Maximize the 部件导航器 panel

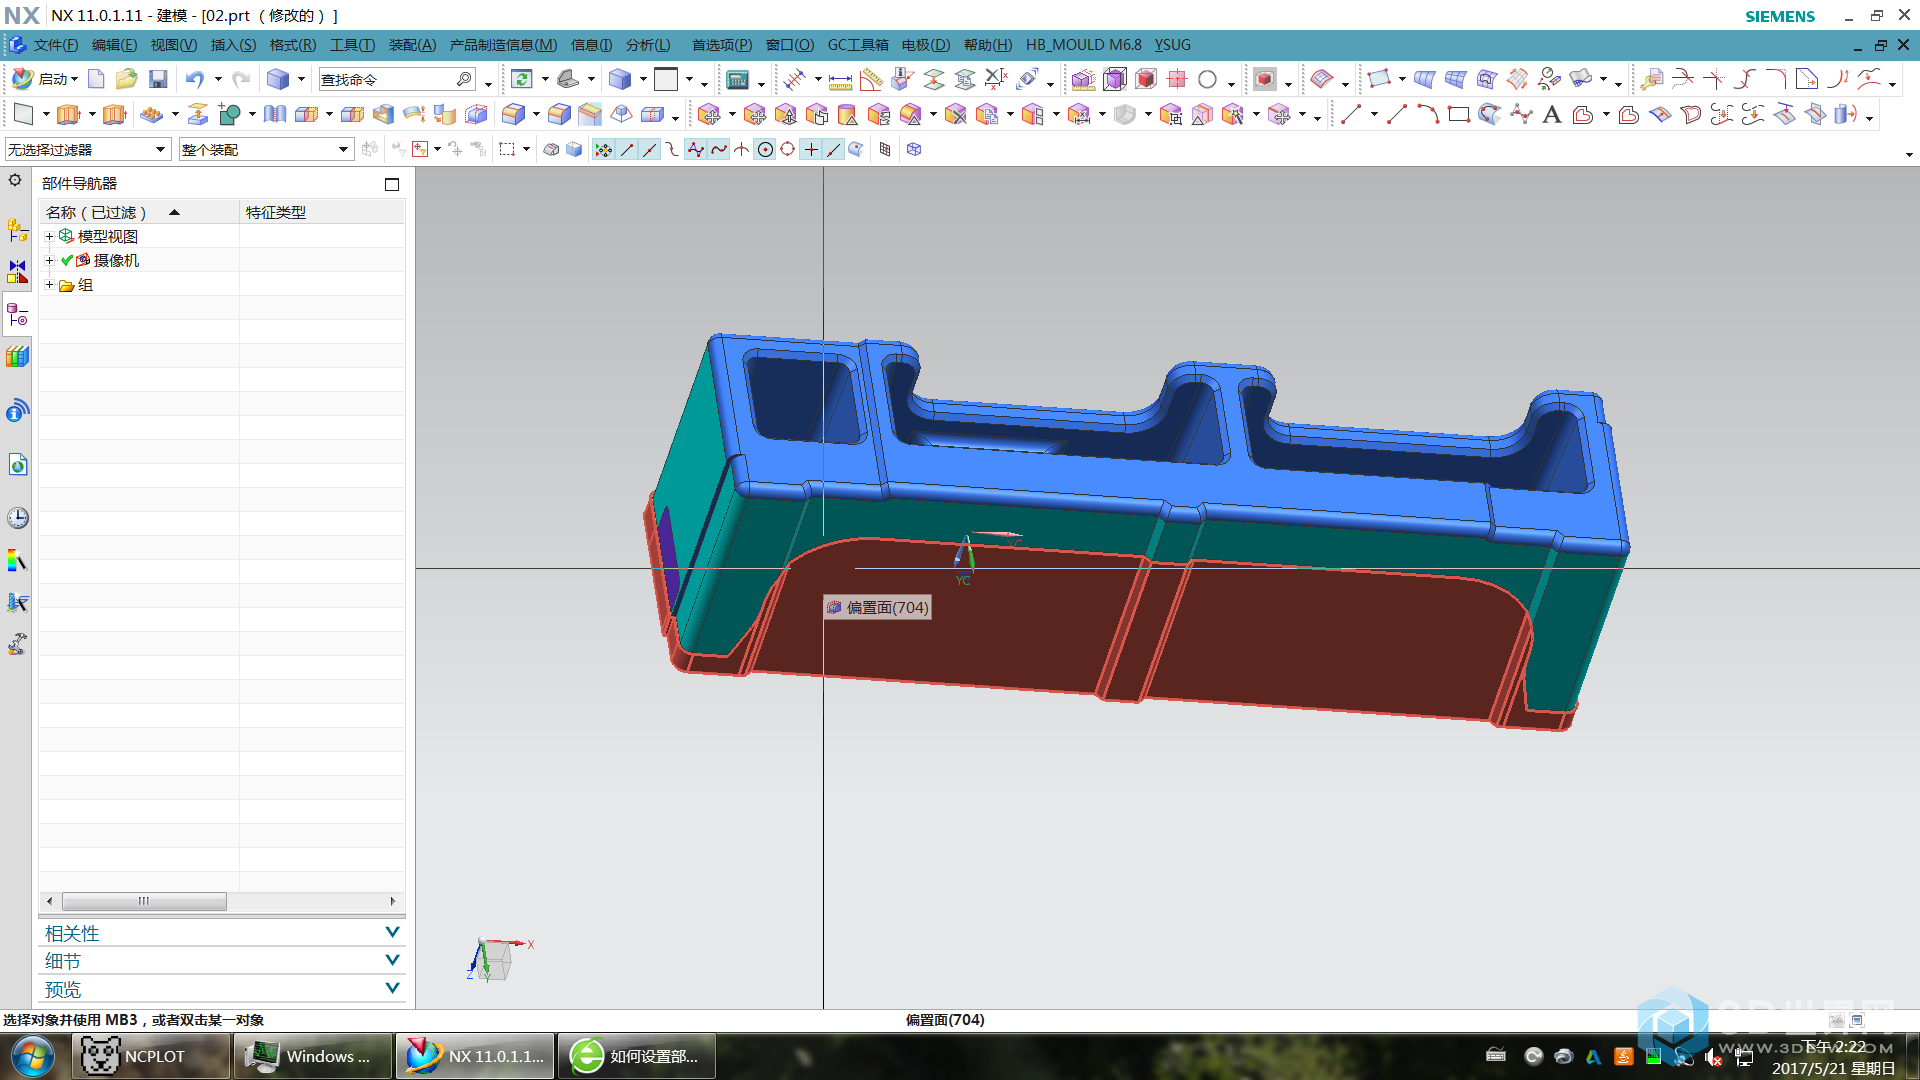coord(392,184)
